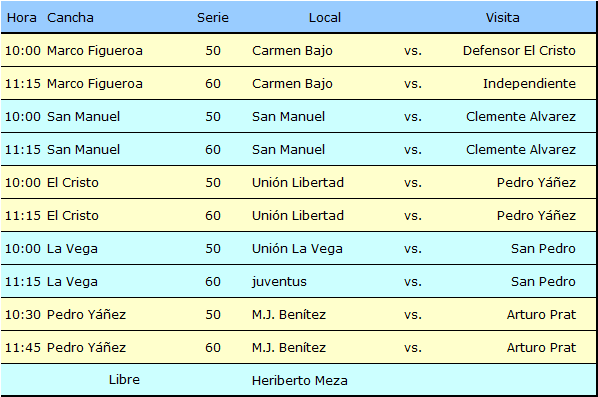The width and height of the screenshot is (598, 397).
Task: Click the Cancha column header
Action: pos(70,18)
